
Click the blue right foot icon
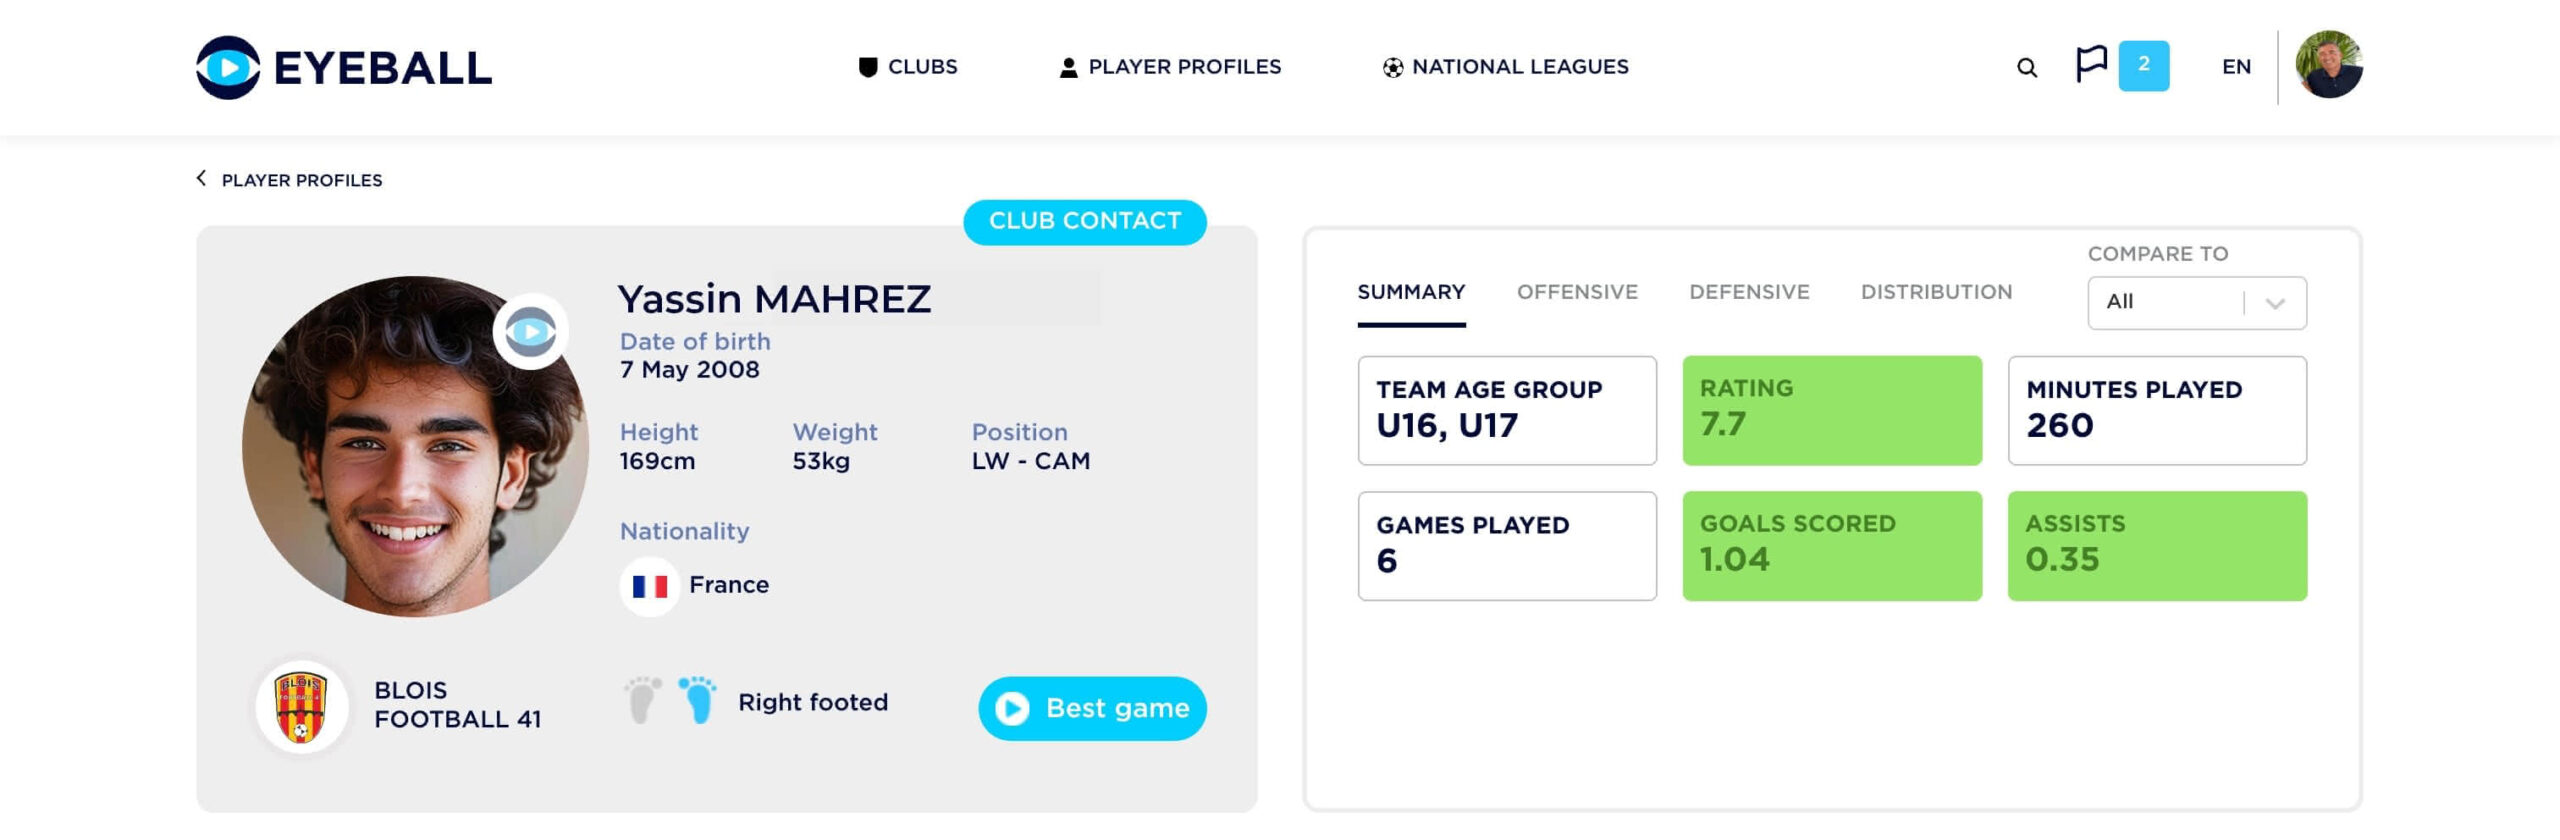[x=698, y=700]
